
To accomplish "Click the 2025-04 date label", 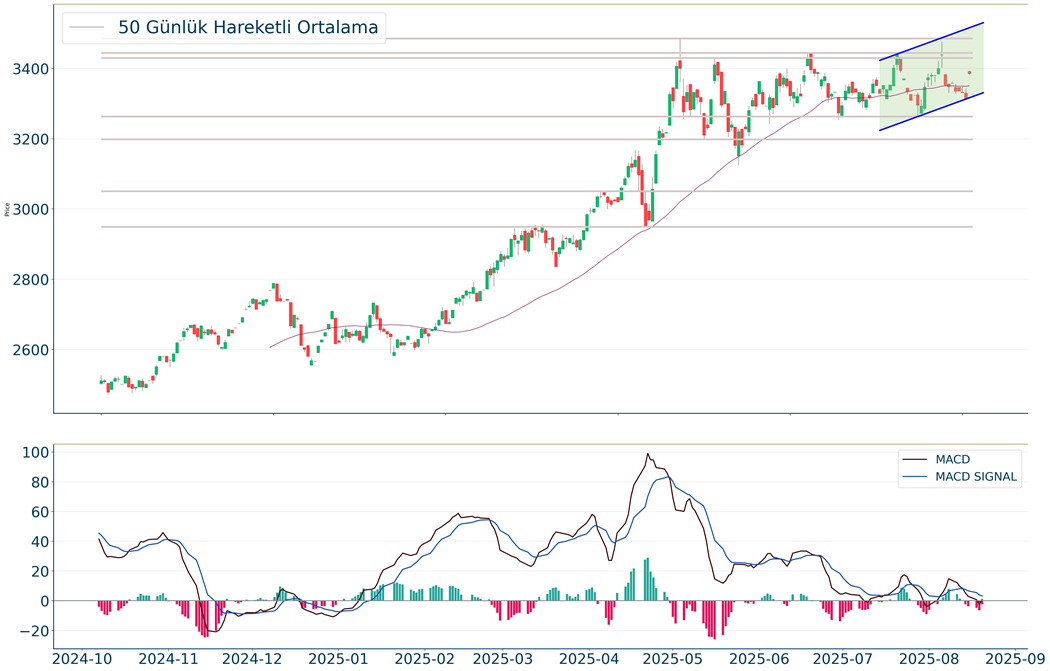I will 589,659.
